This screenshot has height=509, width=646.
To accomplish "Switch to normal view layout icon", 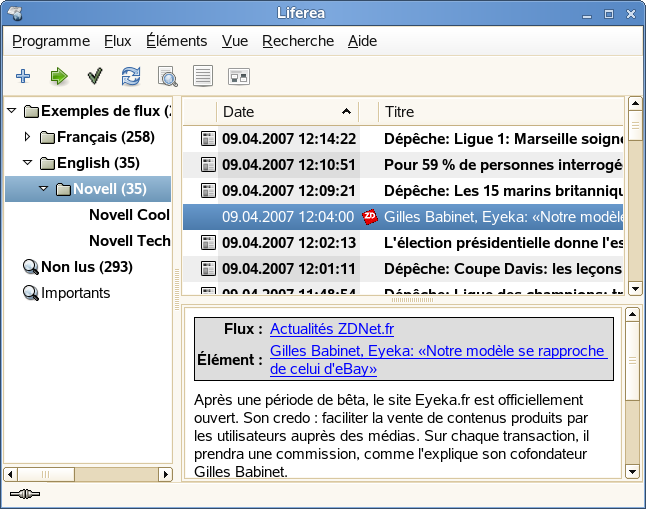I will (x=203, y=76).
